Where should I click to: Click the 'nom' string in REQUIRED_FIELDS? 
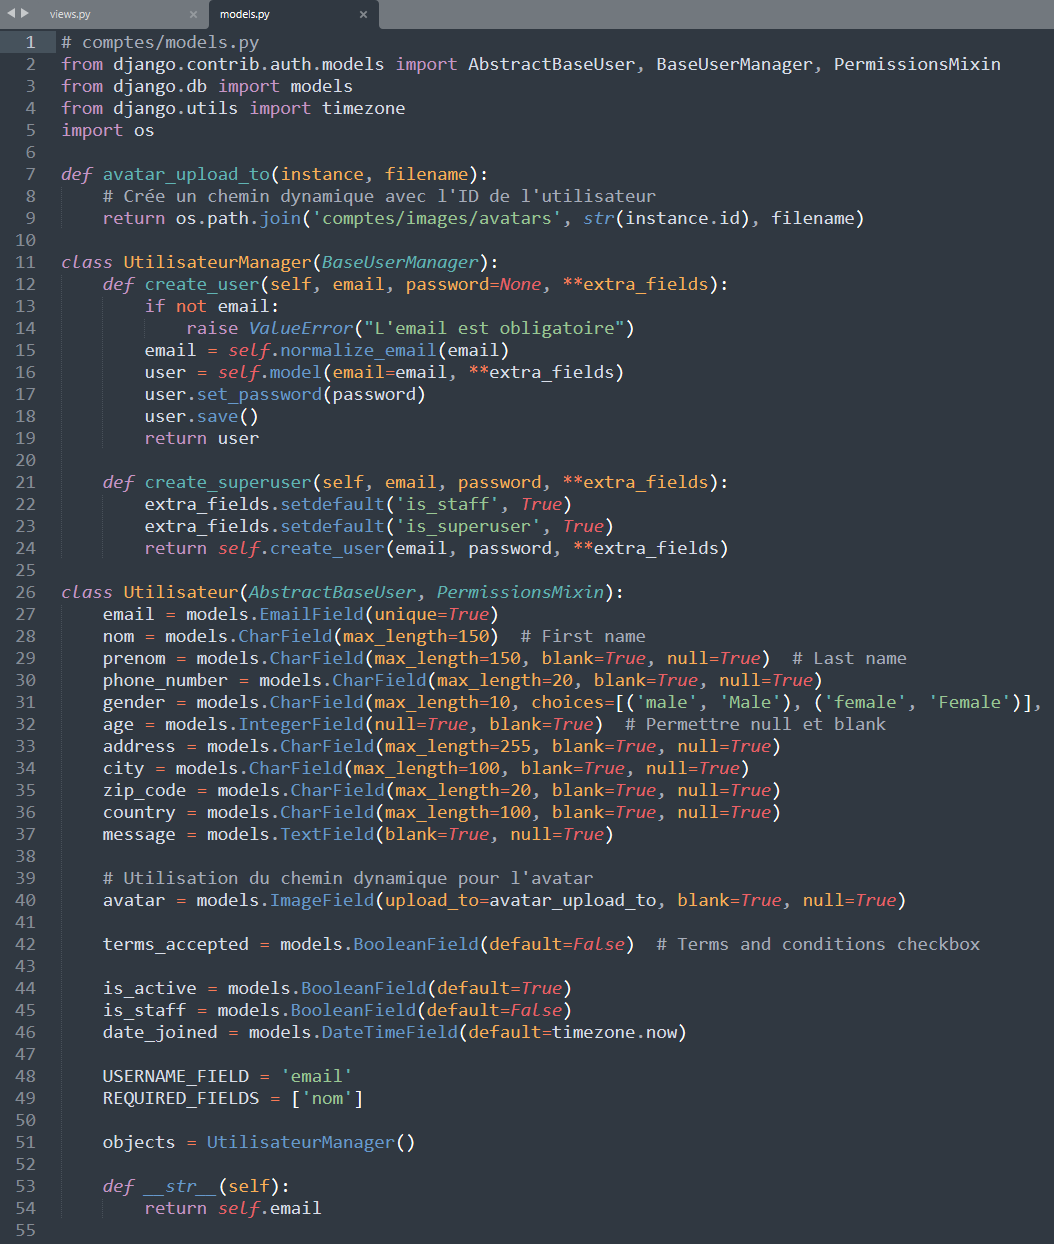pos(327,1098)
